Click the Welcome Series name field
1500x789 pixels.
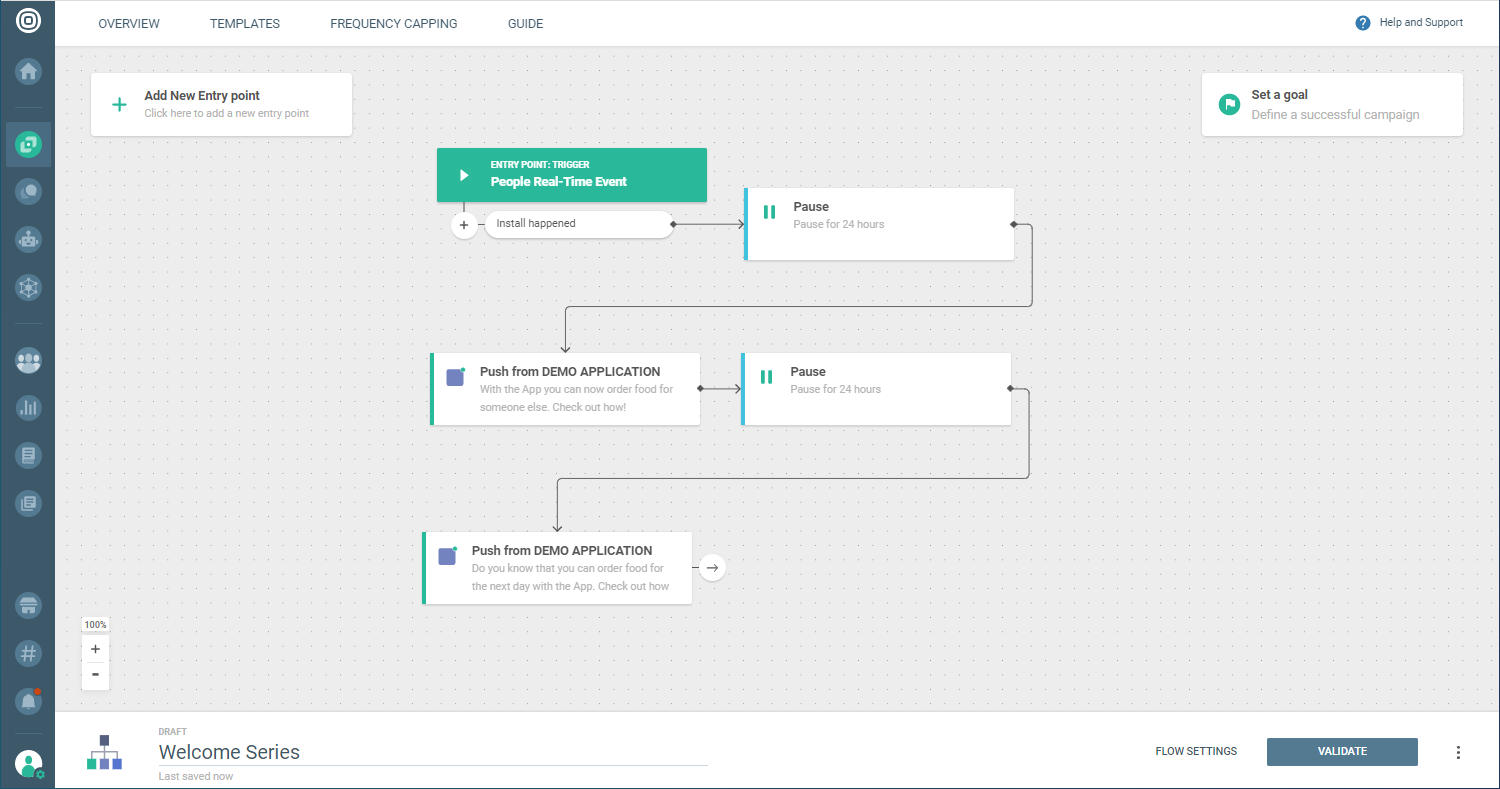pos(432,752)
